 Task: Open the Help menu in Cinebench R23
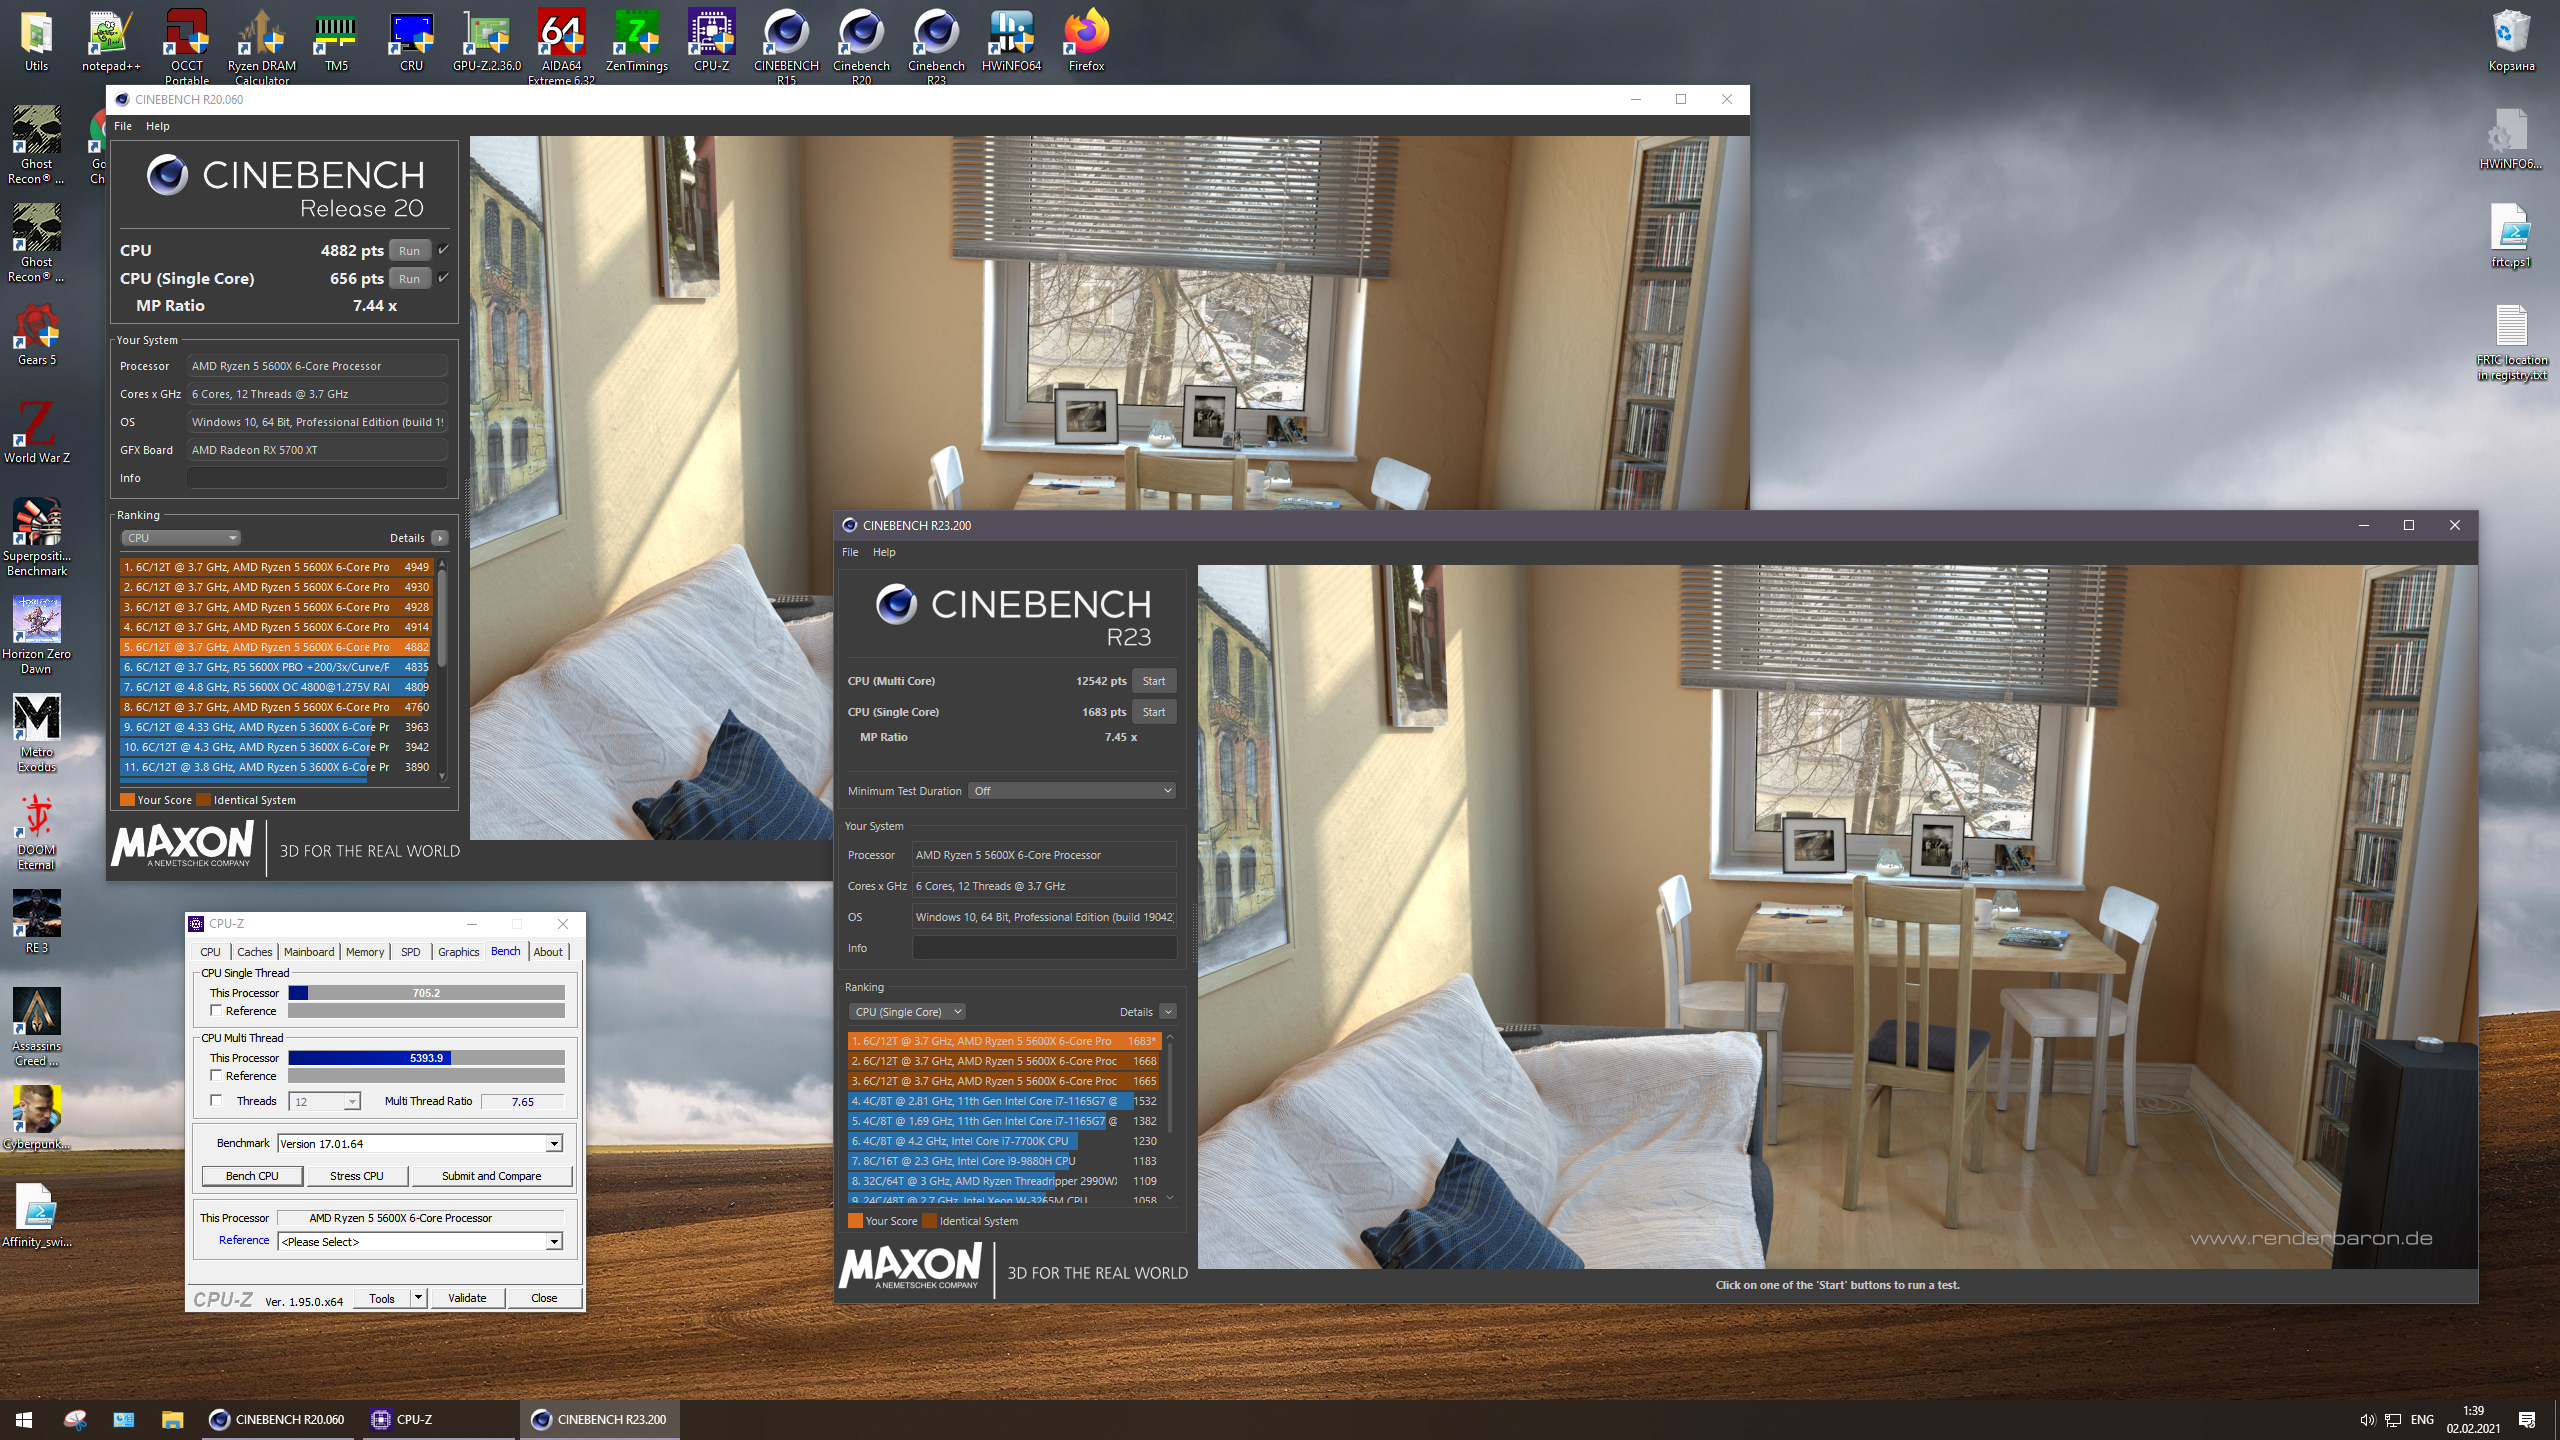884,552
